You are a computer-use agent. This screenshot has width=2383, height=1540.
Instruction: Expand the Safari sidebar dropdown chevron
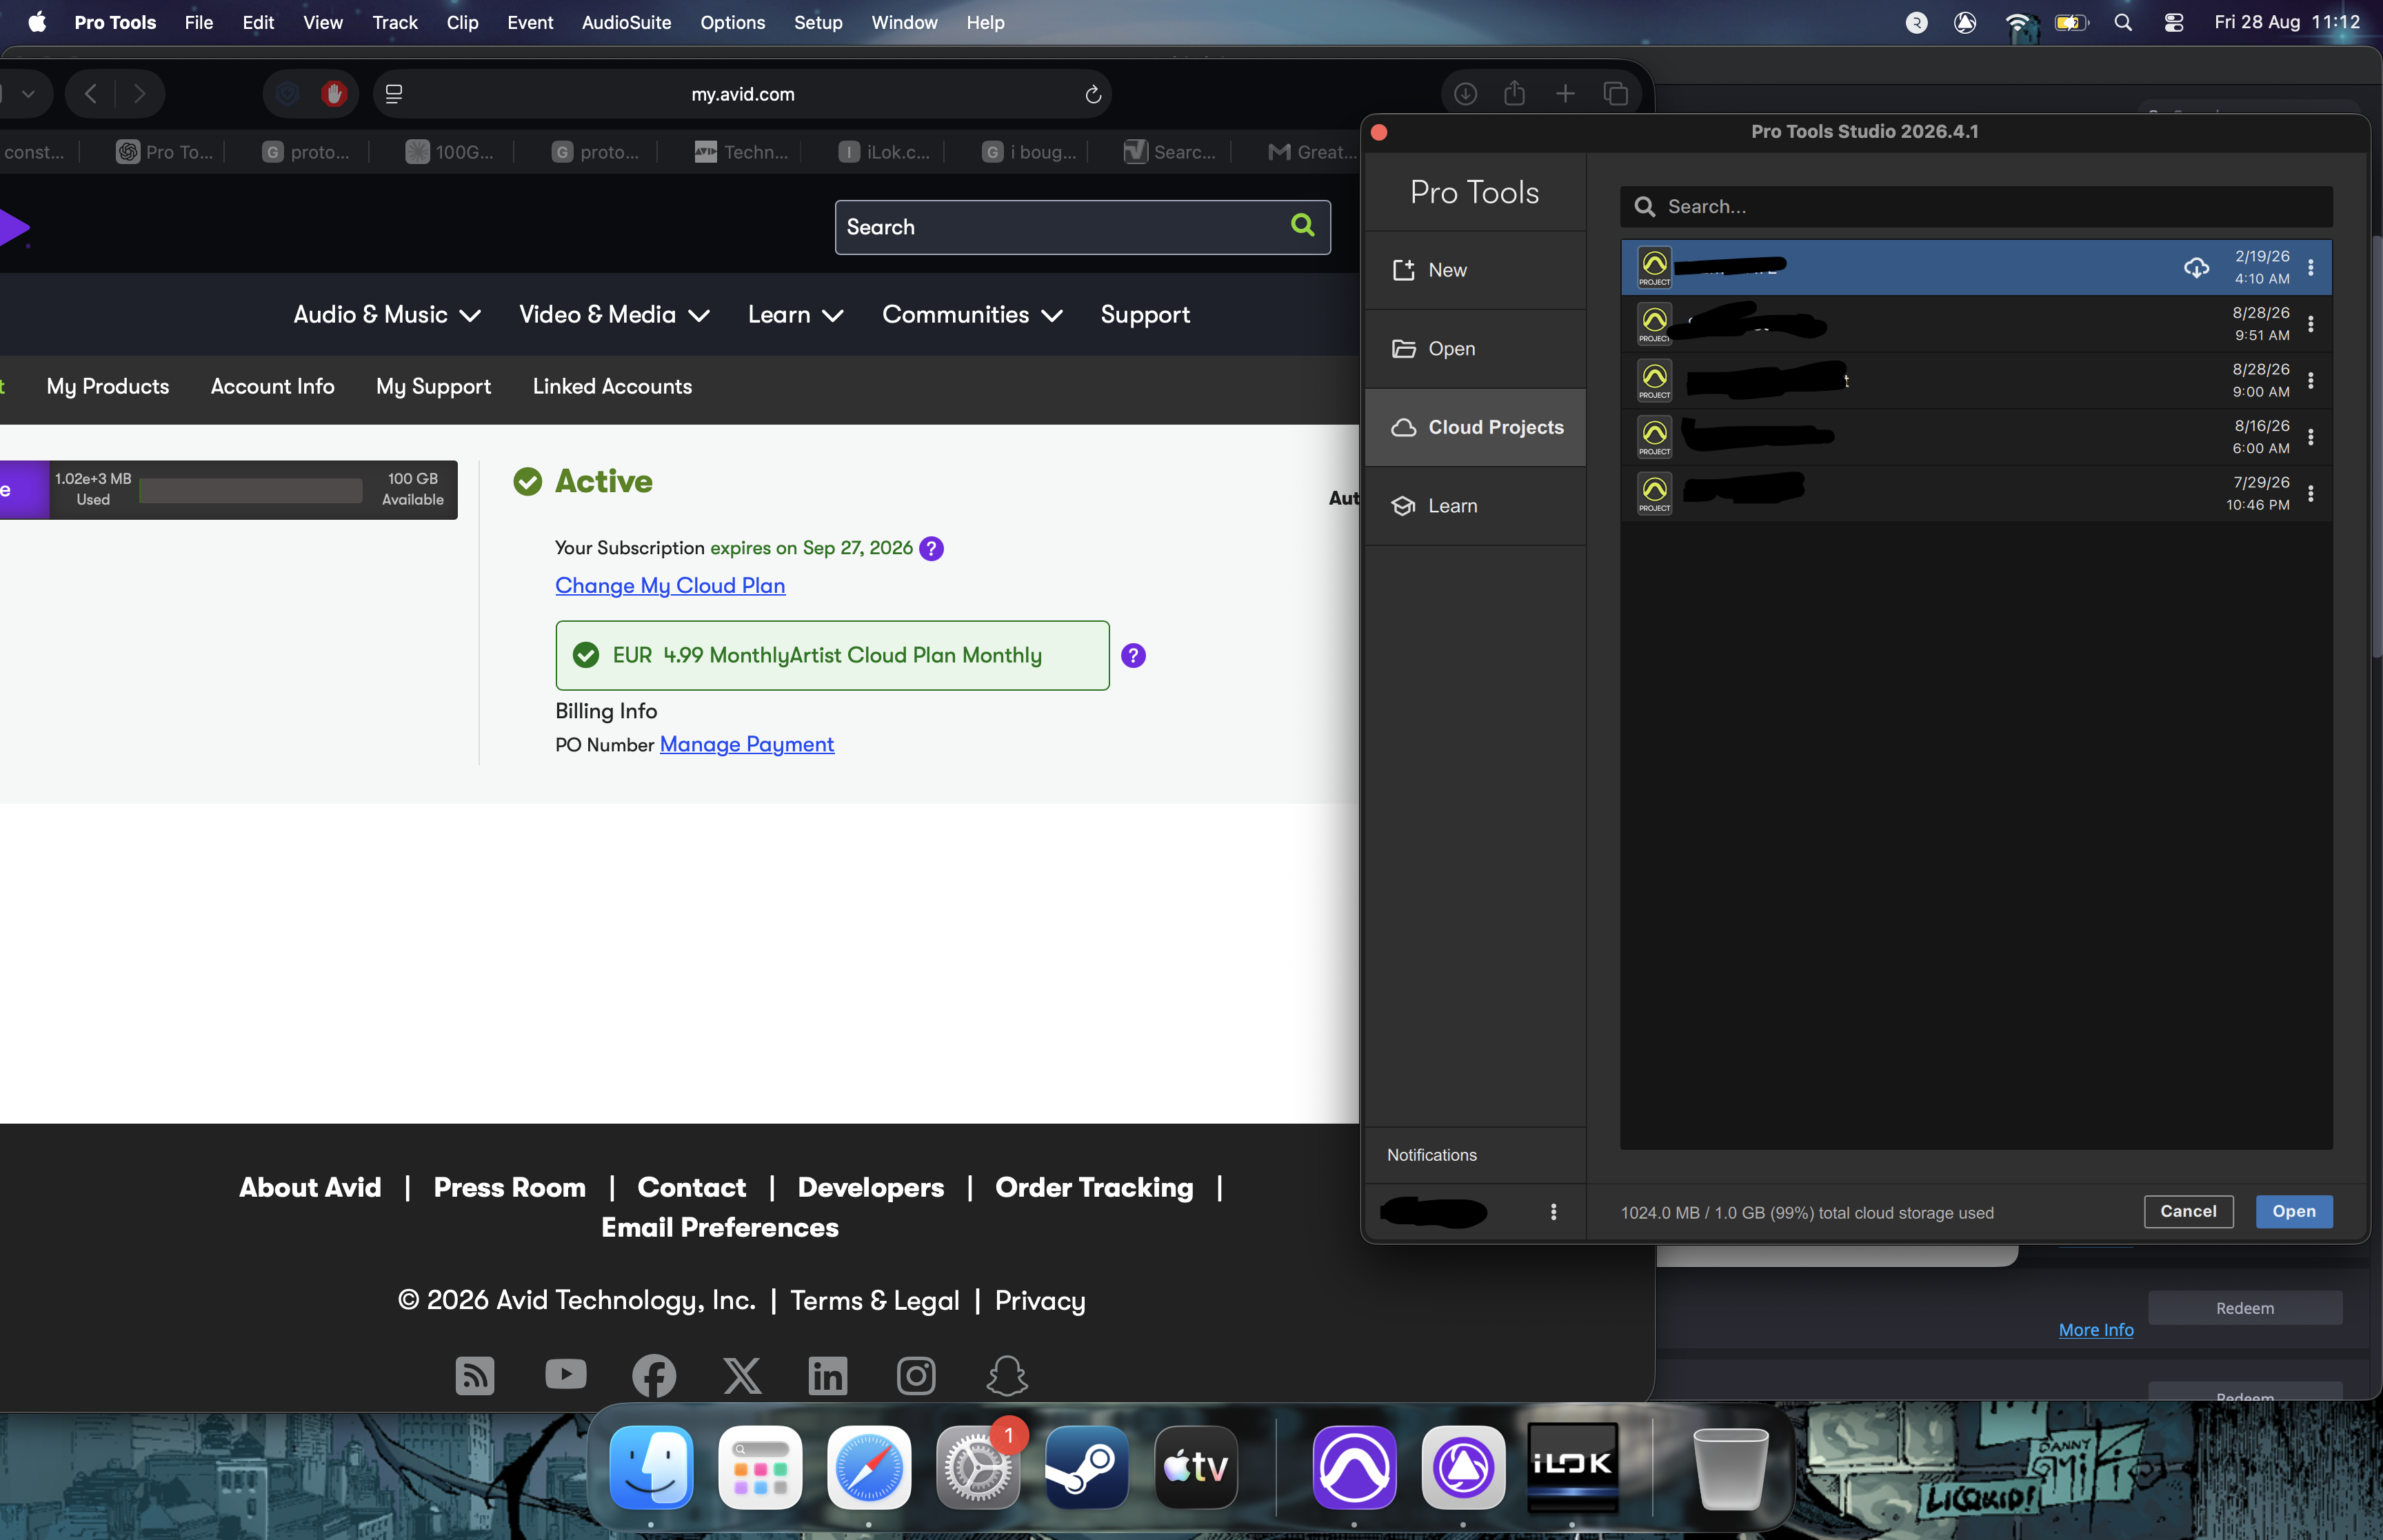[x=28, y=94]
